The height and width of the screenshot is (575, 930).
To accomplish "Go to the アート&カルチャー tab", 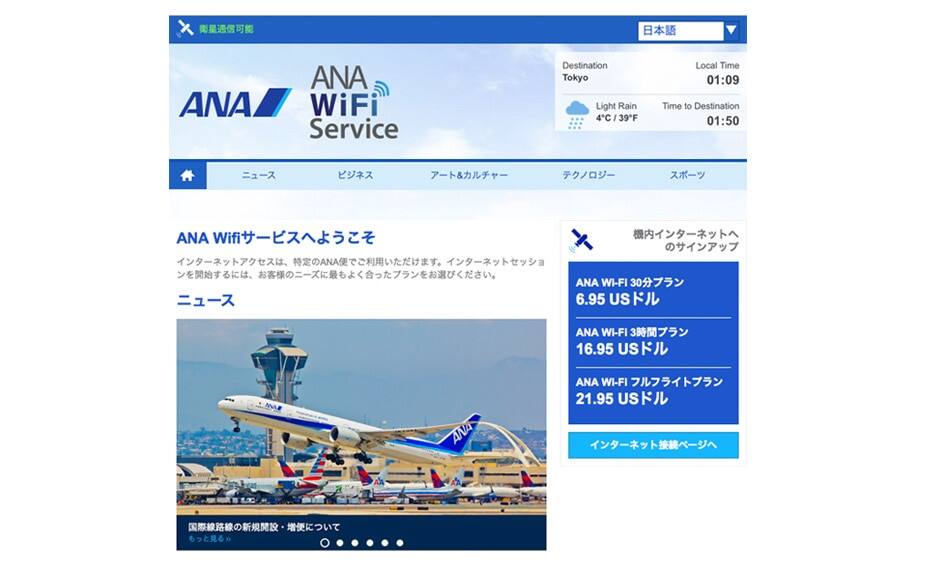I will [469, 175].
